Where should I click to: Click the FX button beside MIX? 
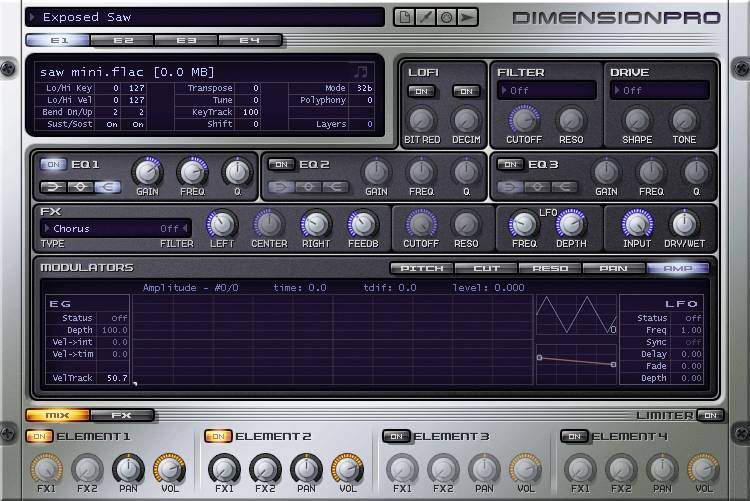click(x=121, y=415)
